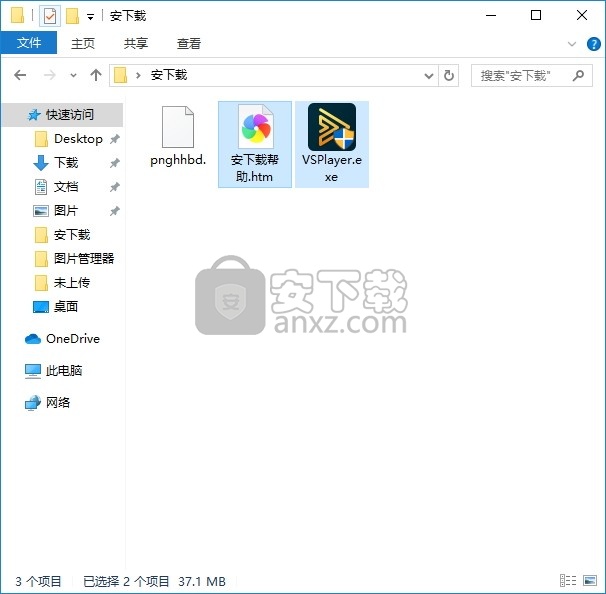Screen dimensions: 606x594
Task: Click the Properties checkmark icon in title bar
Action: click(x=50, y=17)
